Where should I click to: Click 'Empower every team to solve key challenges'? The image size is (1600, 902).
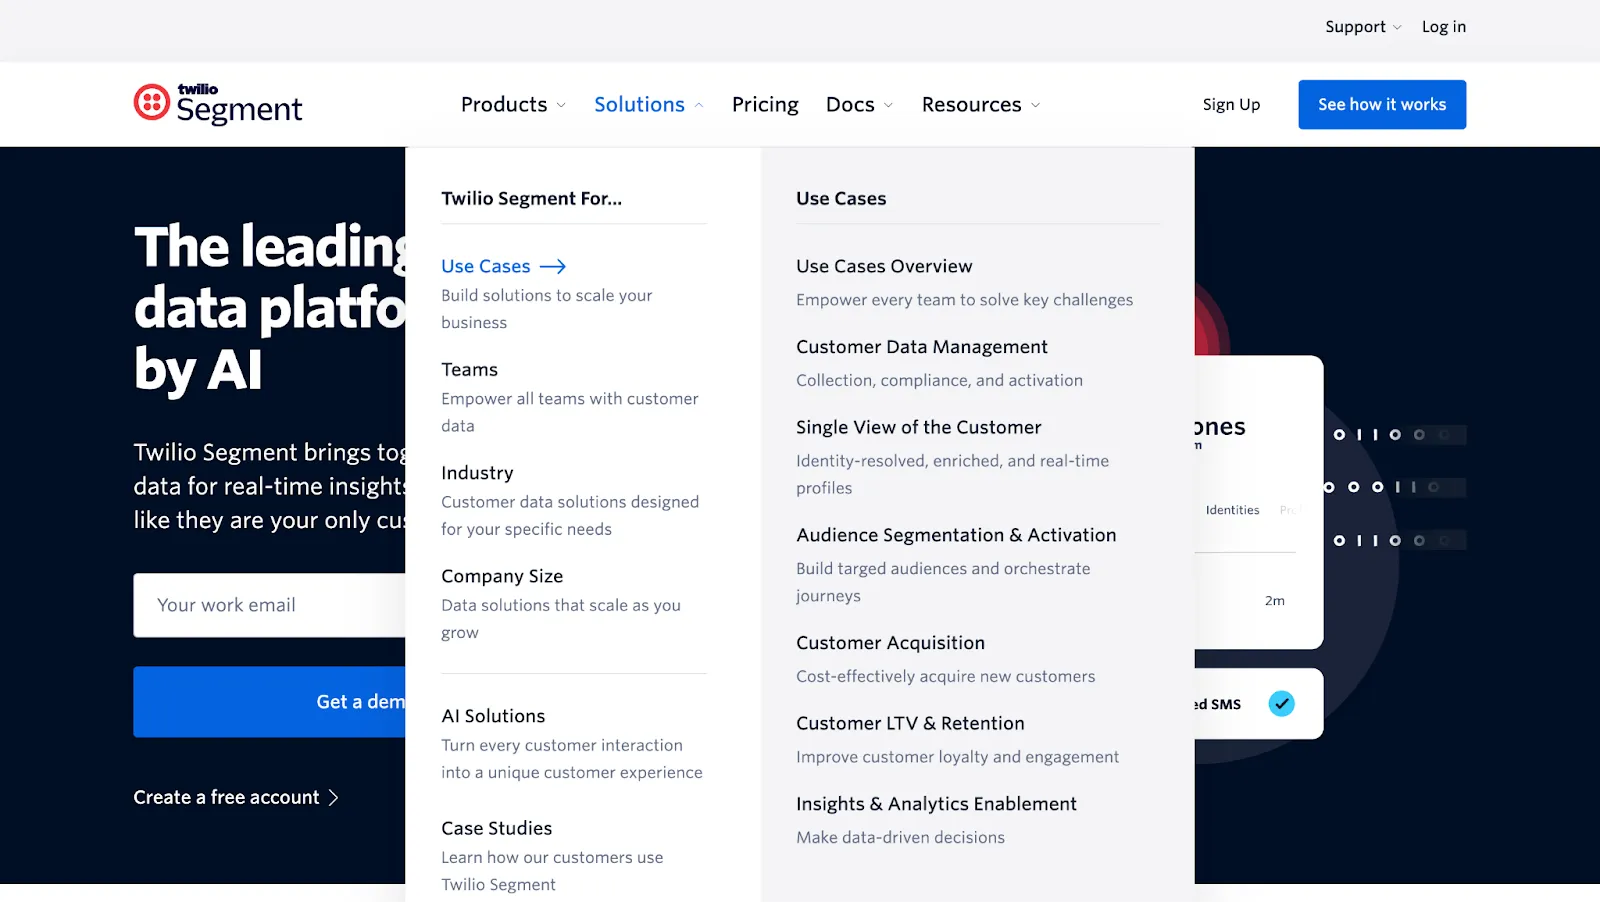pyautogui.click(x=964, y=300)
